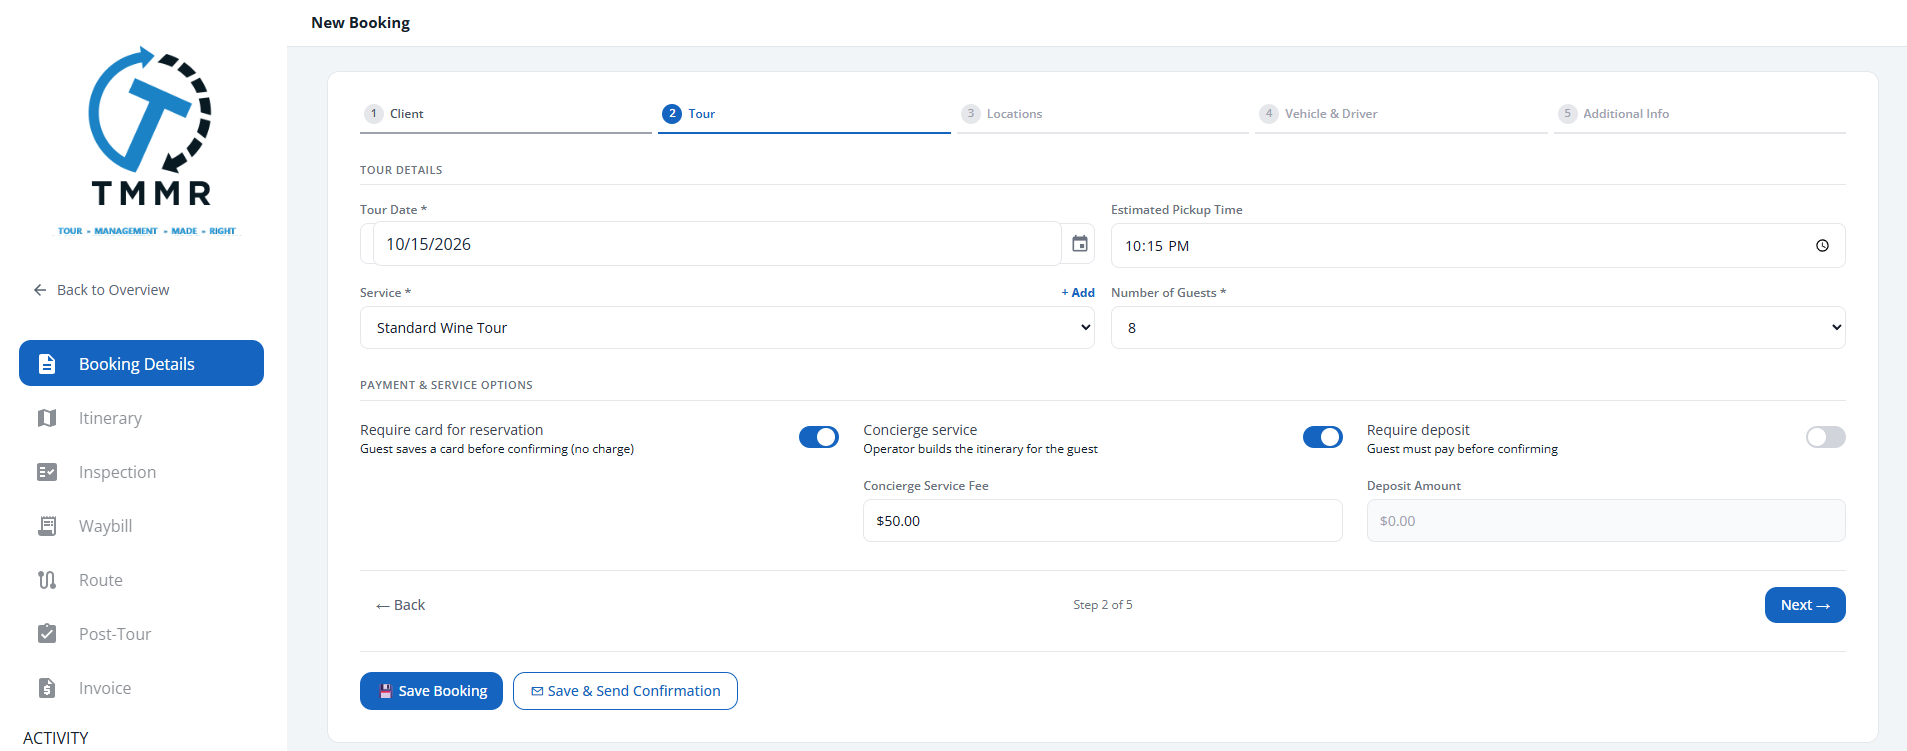1907x751 pixels.
Task: Click the + Add service link
Action: [1078, 293]
